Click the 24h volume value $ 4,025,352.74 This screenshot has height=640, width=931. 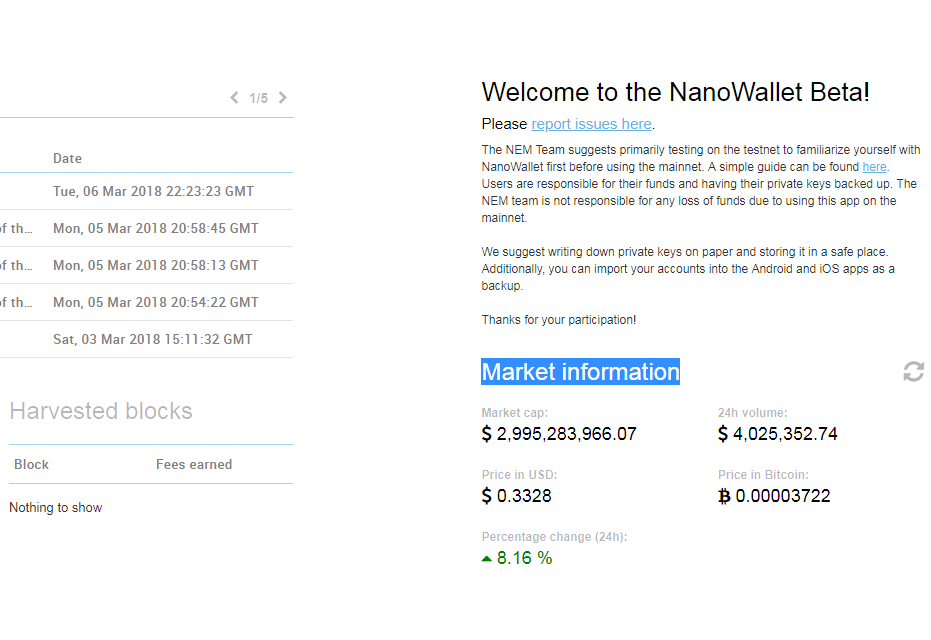(x=777, y=434)
